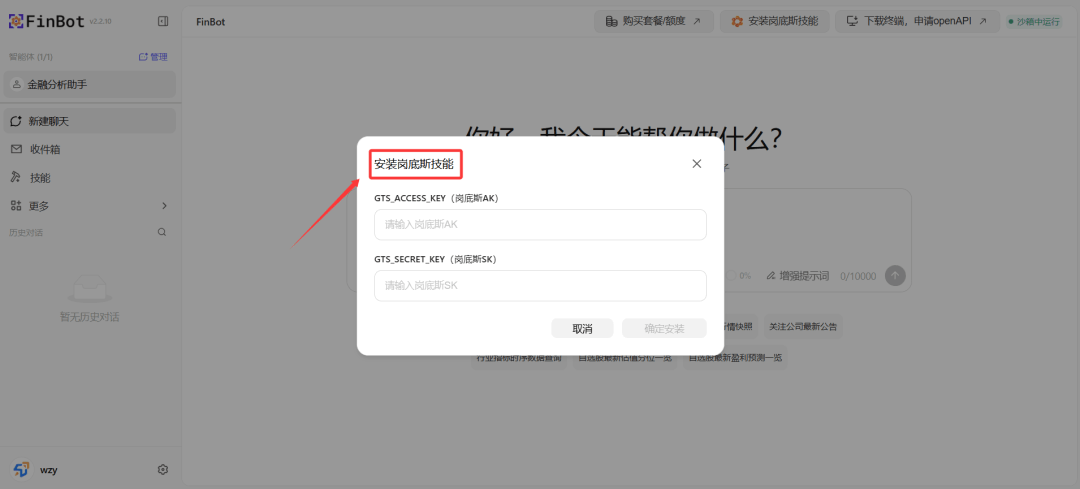The image size is (1080, 489).
Task: Click the GTS_ACCESS_KEY field label
Action: [x=436, y=198]
